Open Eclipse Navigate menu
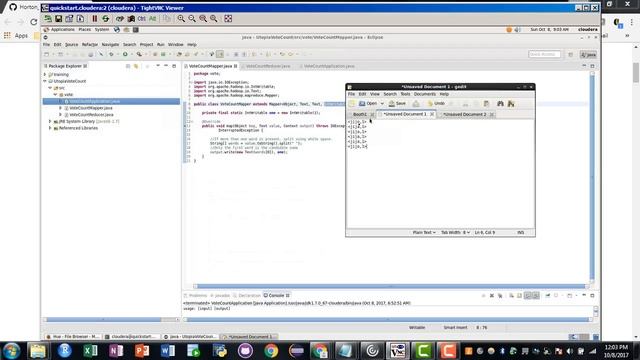The image size is (640, 360). pyautogui.click(x=110, y=44)
